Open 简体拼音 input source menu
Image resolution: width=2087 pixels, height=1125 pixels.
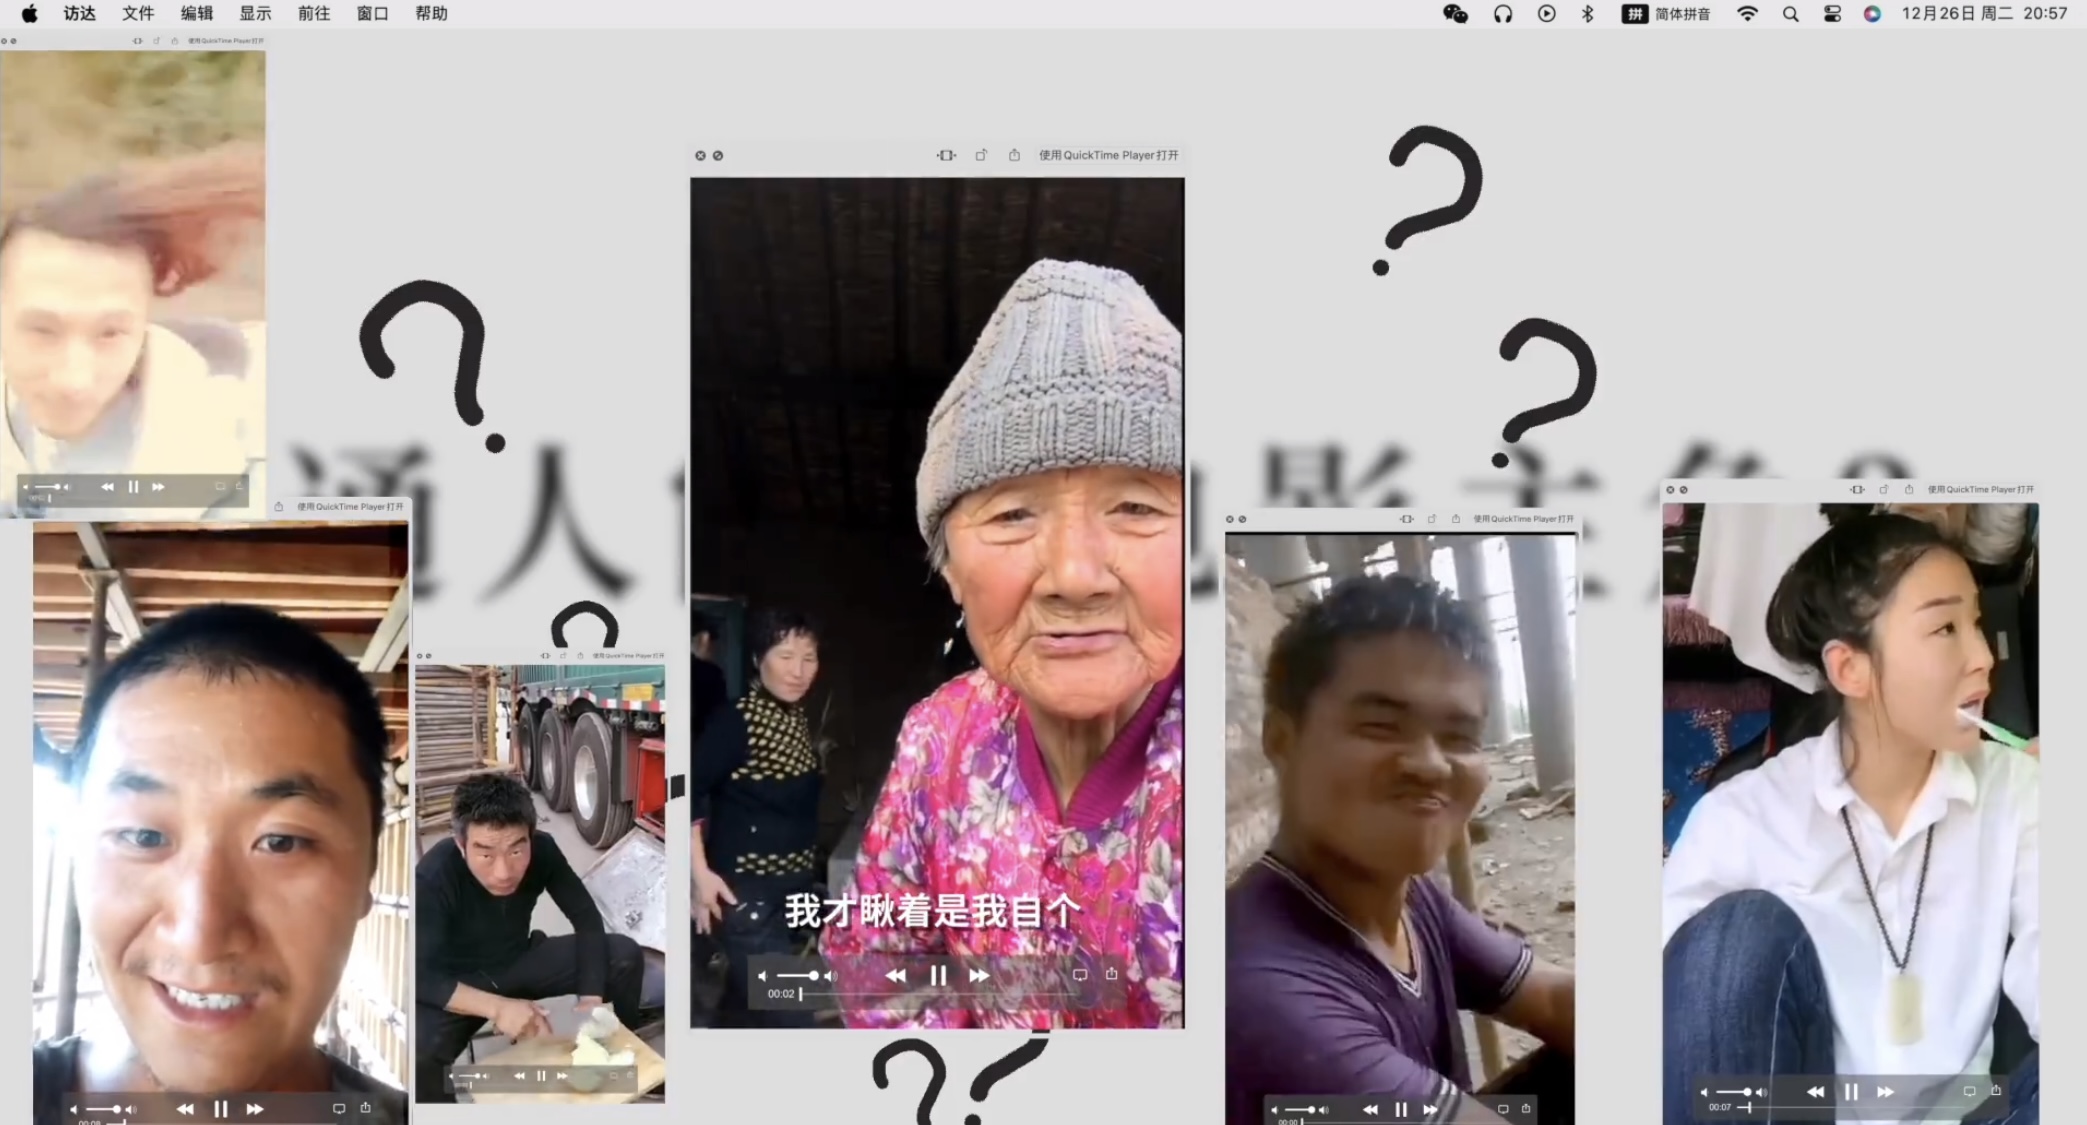(x=1666, y=13)
